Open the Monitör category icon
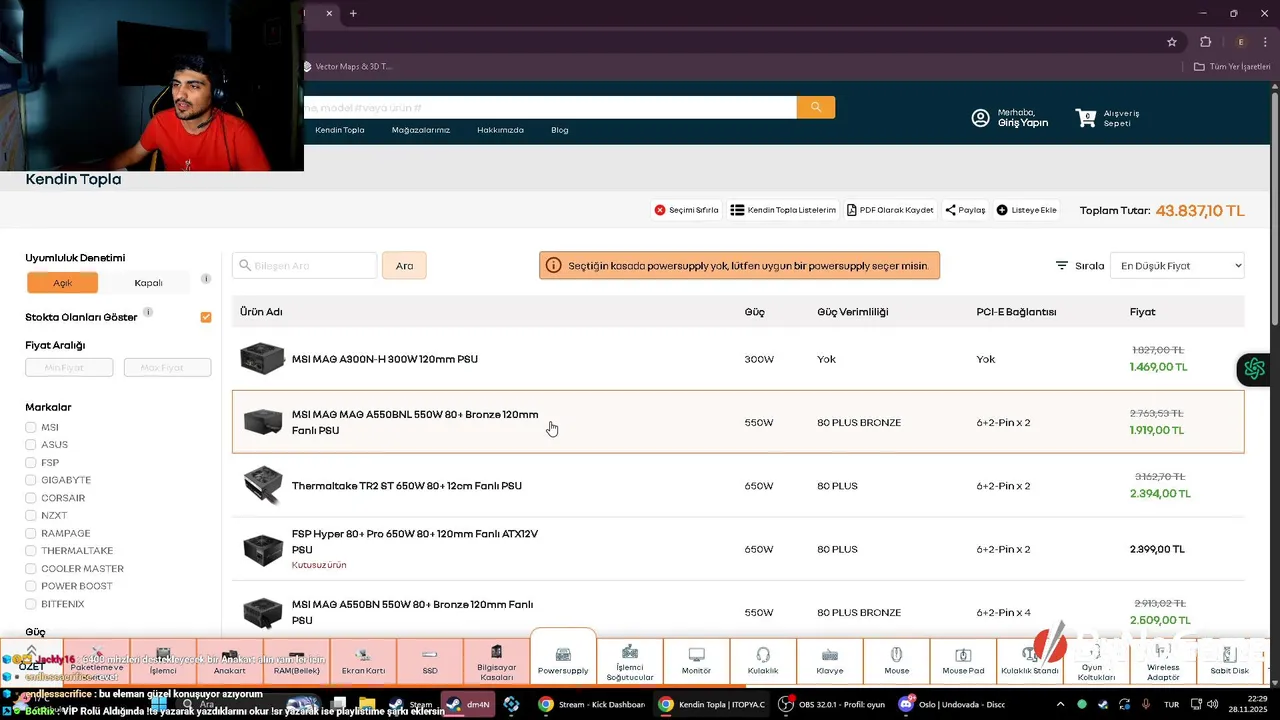1280x720 pixels. pos(697,655)
